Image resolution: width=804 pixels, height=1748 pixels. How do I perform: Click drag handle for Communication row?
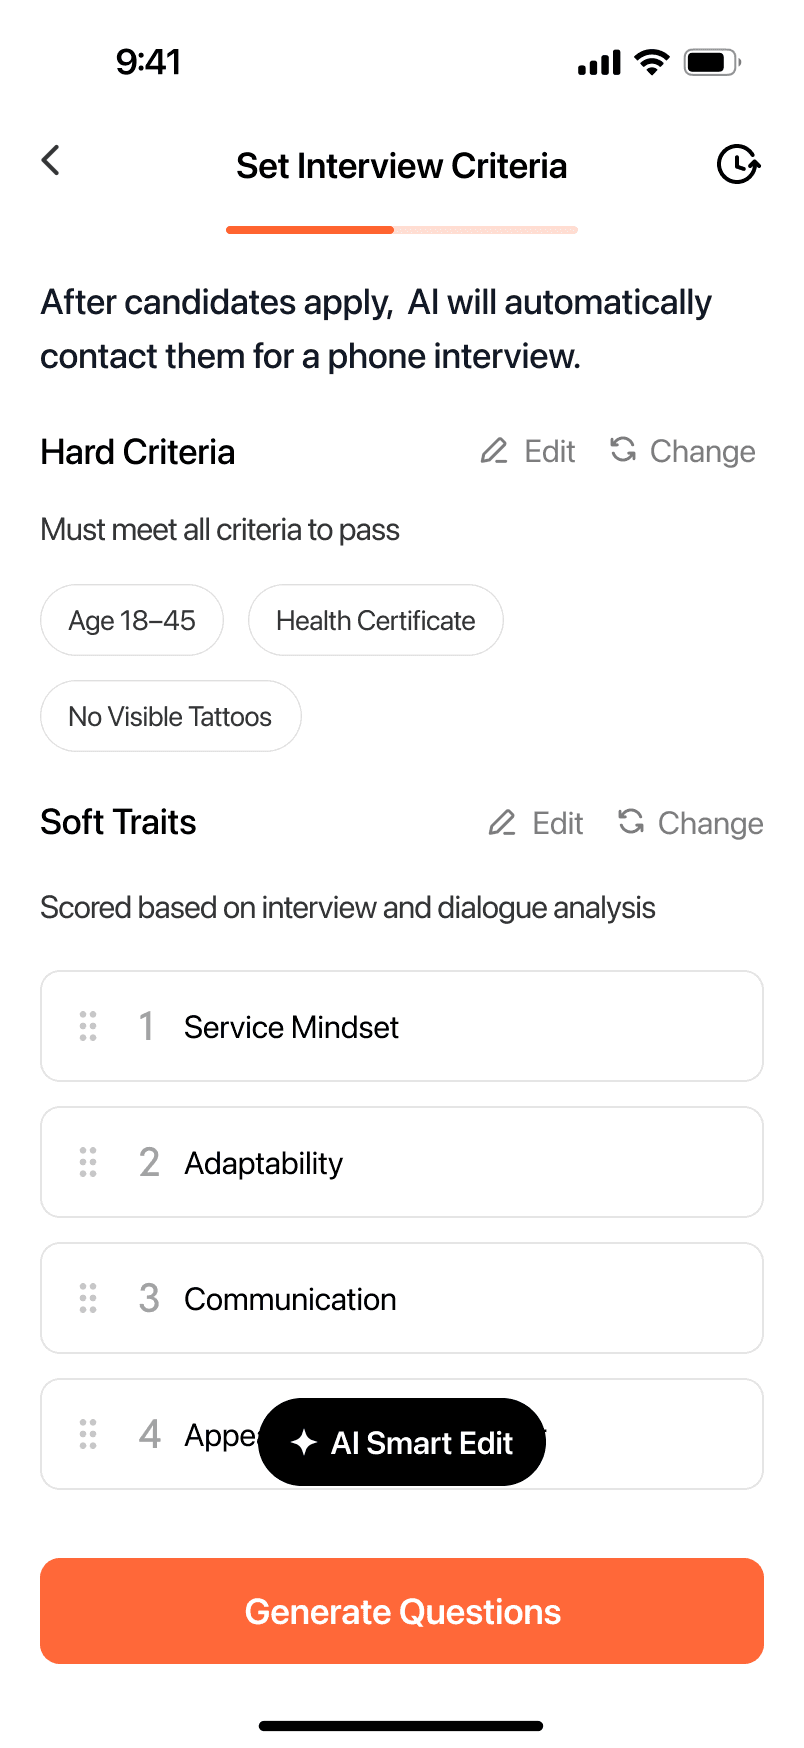coord(88,1298)
